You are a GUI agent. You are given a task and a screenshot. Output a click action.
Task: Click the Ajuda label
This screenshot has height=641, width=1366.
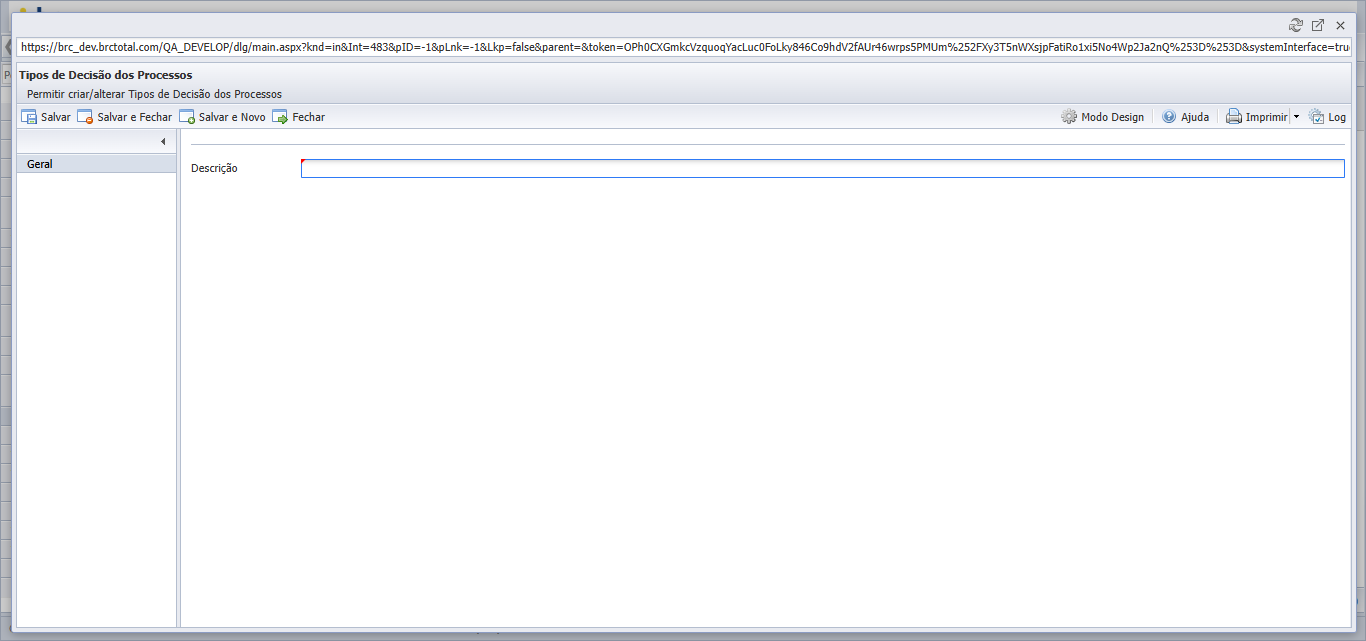1195,117
